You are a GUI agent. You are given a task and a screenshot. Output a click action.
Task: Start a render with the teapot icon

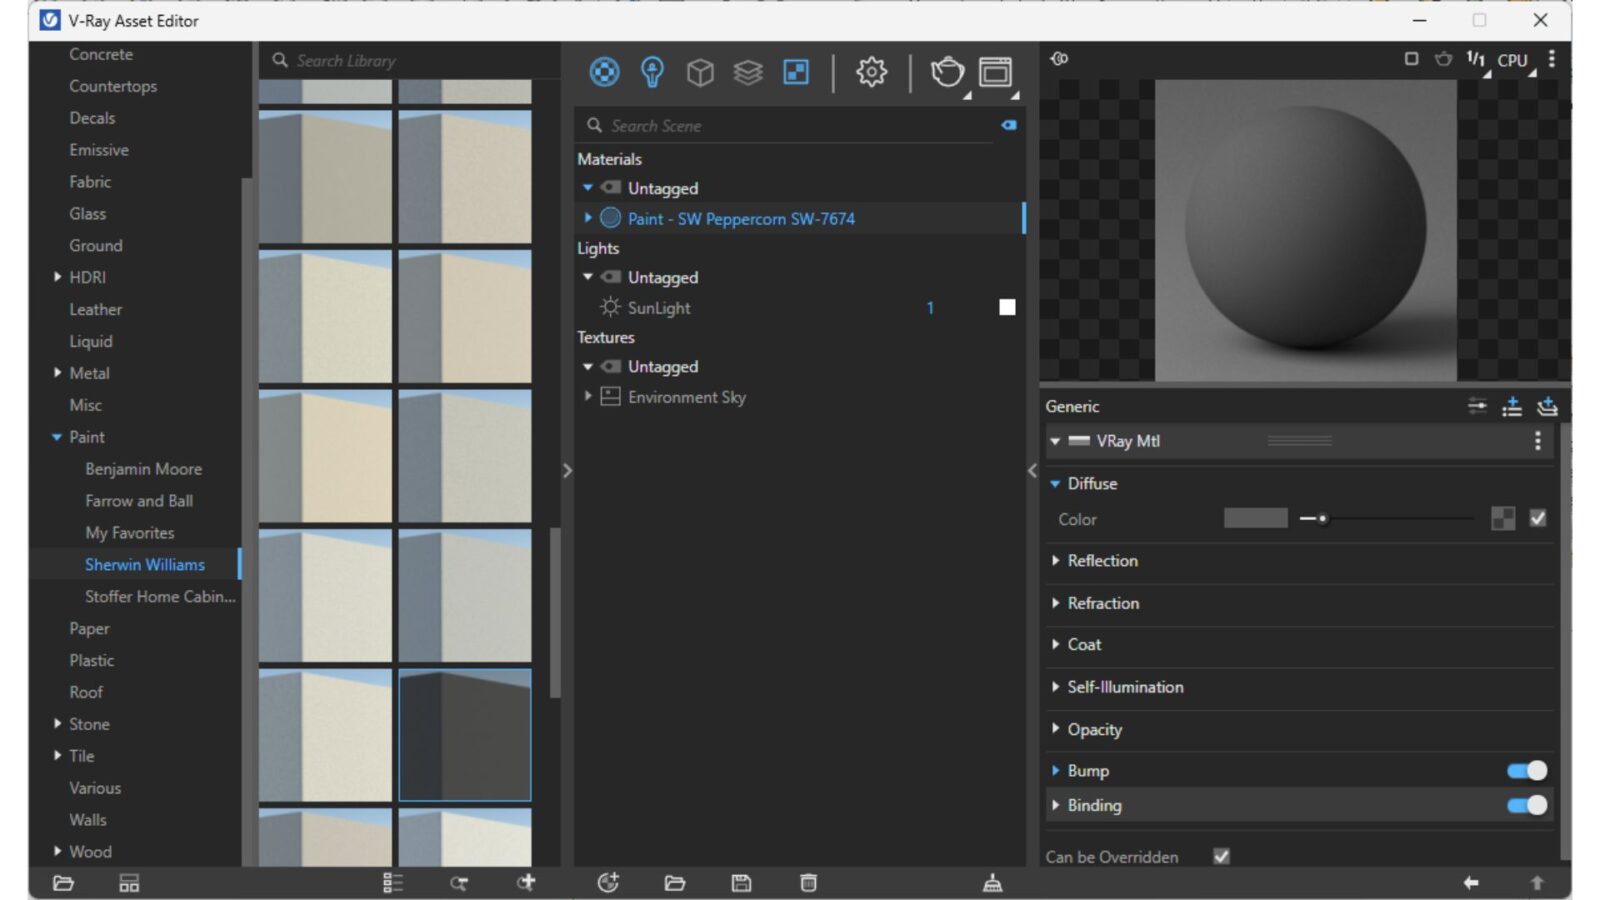[x=946, y=72]
